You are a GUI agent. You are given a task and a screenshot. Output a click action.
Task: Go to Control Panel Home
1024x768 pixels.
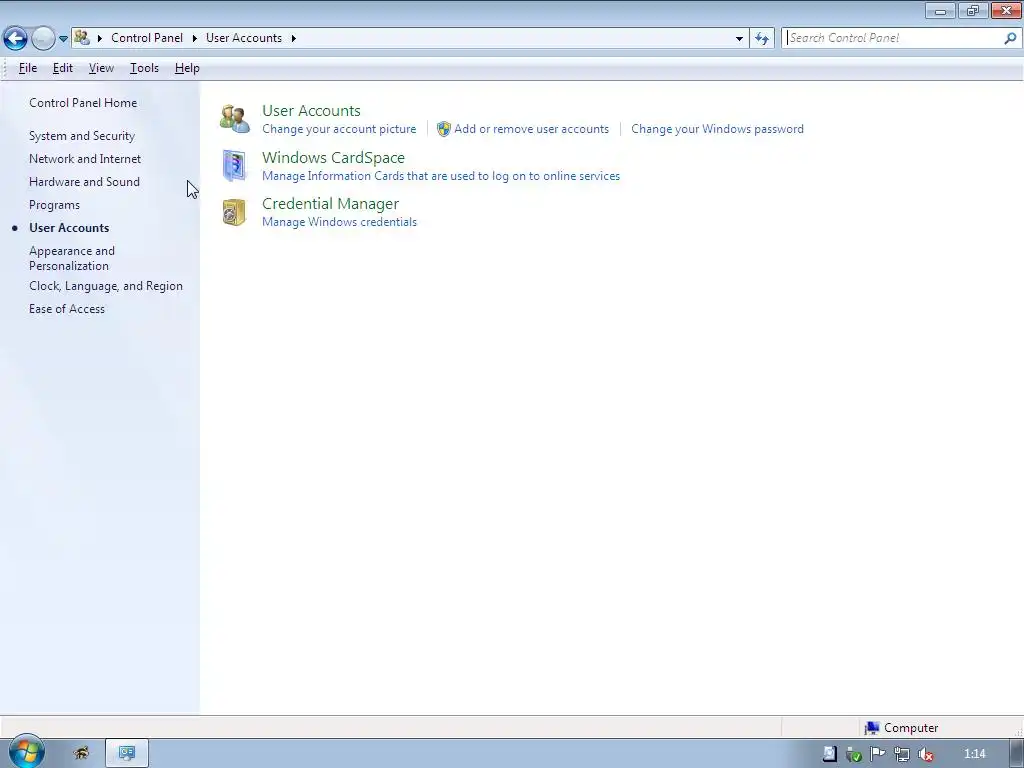(83, 103)
